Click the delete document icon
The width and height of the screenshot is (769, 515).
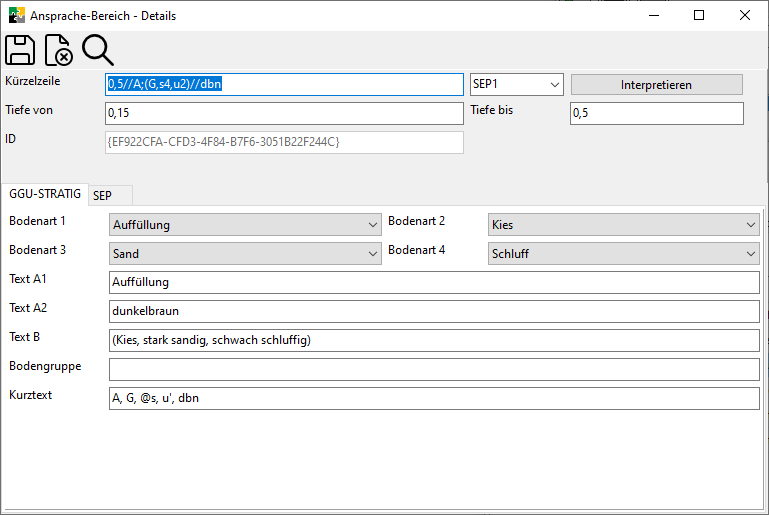[x=58, y=50]
